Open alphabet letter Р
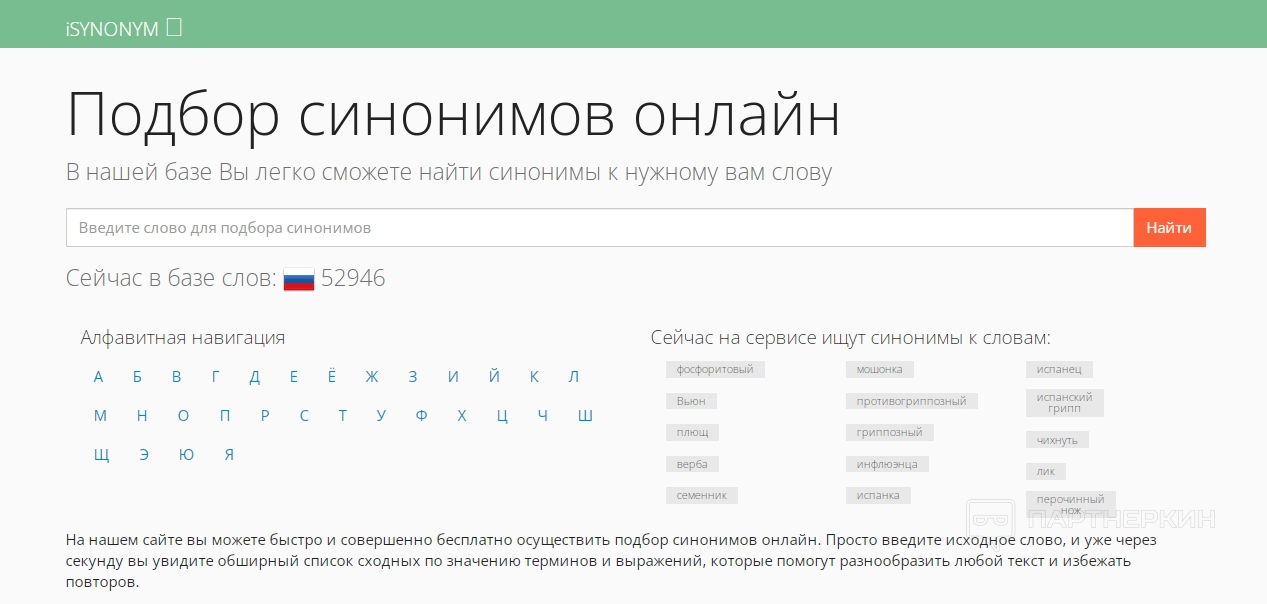Image resolution: width=1267 pixels, height=604 pixels. point(265,416)
